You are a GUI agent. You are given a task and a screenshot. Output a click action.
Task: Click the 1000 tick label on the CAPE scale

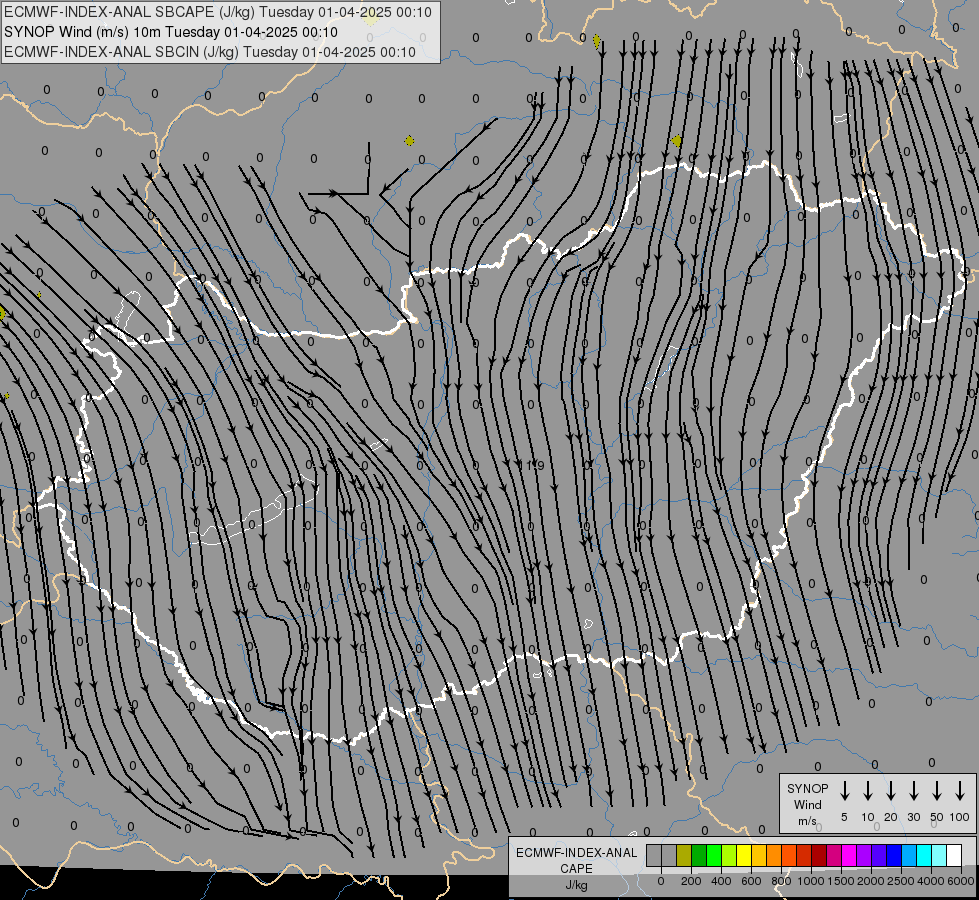(810, 881)
